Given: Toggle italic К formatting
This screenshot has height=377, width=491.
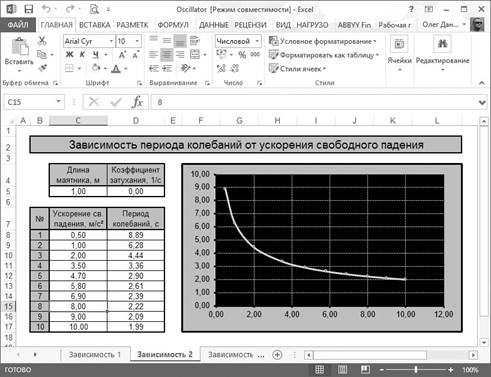Looking at the screenshot, I should click(82, 55).
